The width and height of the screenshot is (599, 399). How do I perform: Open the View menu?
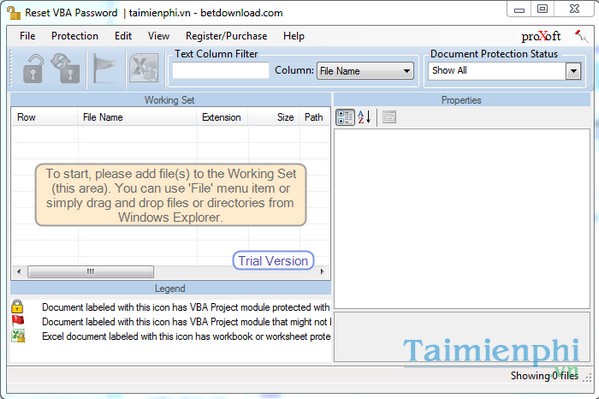(159, 36)
